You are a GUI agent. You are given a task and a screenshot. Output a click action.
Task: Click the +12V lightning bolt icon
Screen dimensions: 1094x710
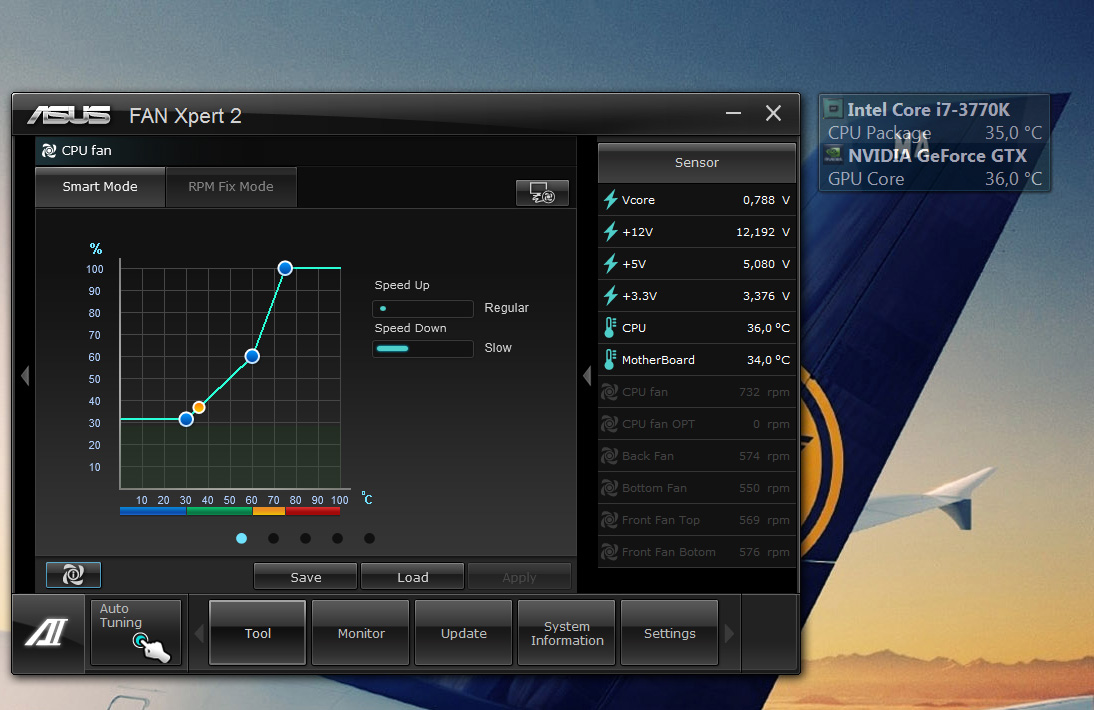click(610, 232)
